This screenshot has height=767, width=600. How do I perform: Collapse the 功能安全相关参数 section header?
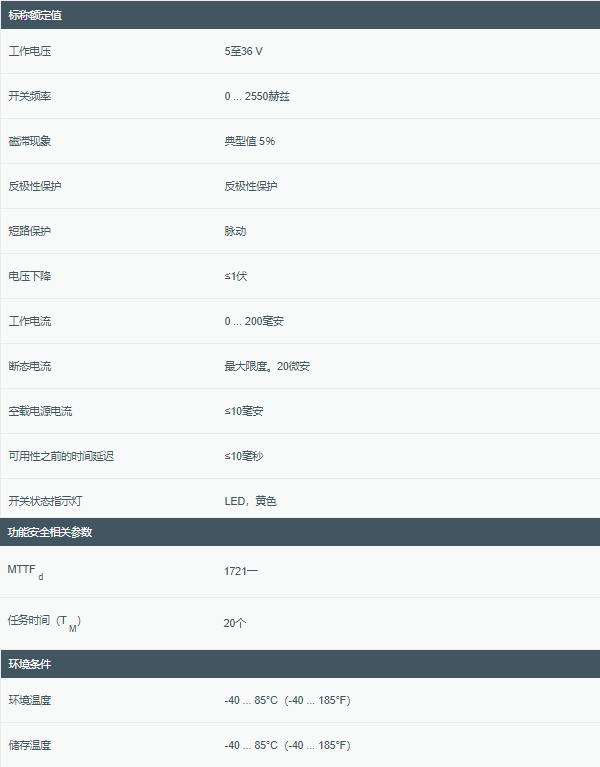[49, 532]
